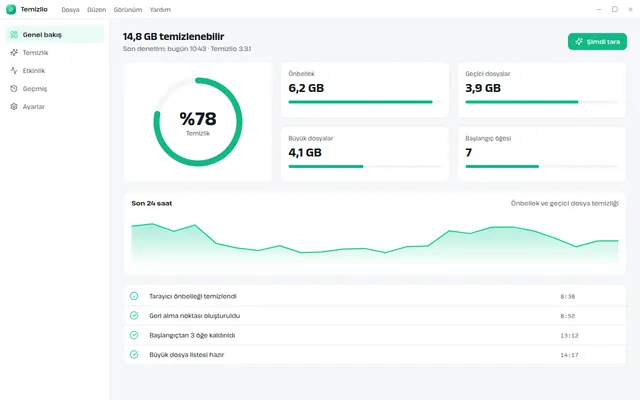Open the Görünüm menu
640x400 pixels.
(x=128, y=9)
